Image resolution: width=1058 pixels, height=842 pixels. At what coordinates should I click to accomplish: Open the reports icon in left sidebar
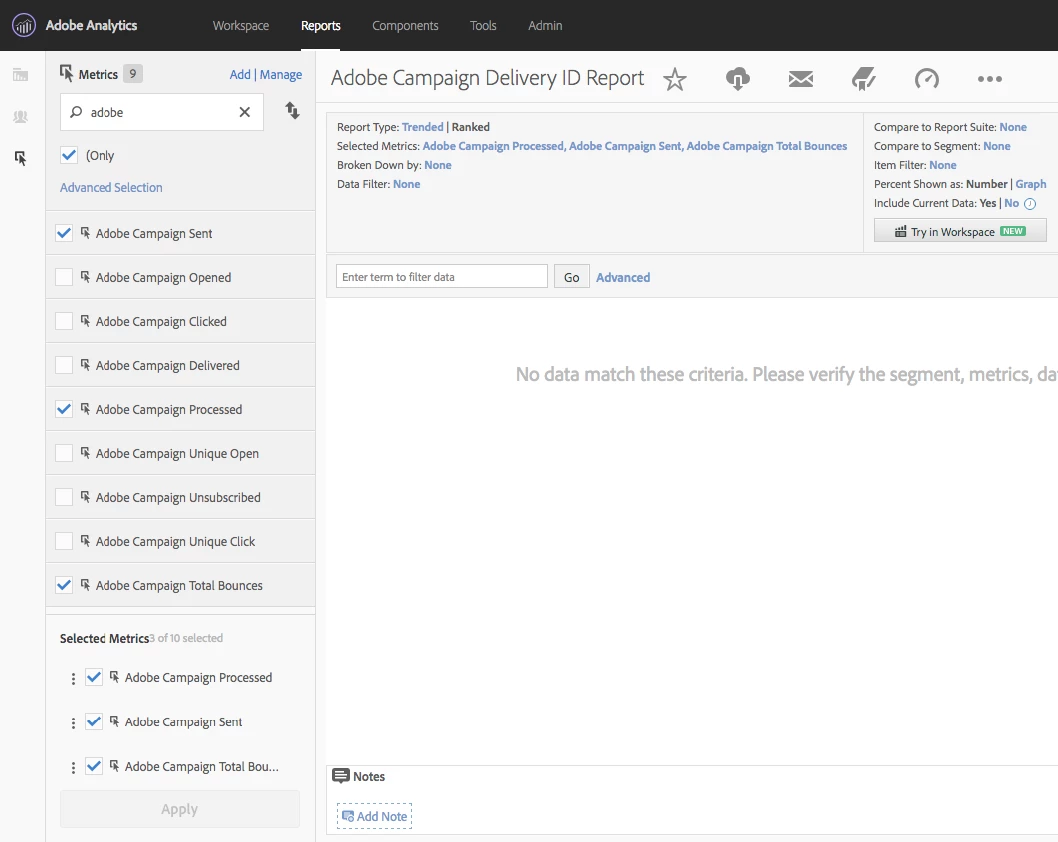pos(21,74)
